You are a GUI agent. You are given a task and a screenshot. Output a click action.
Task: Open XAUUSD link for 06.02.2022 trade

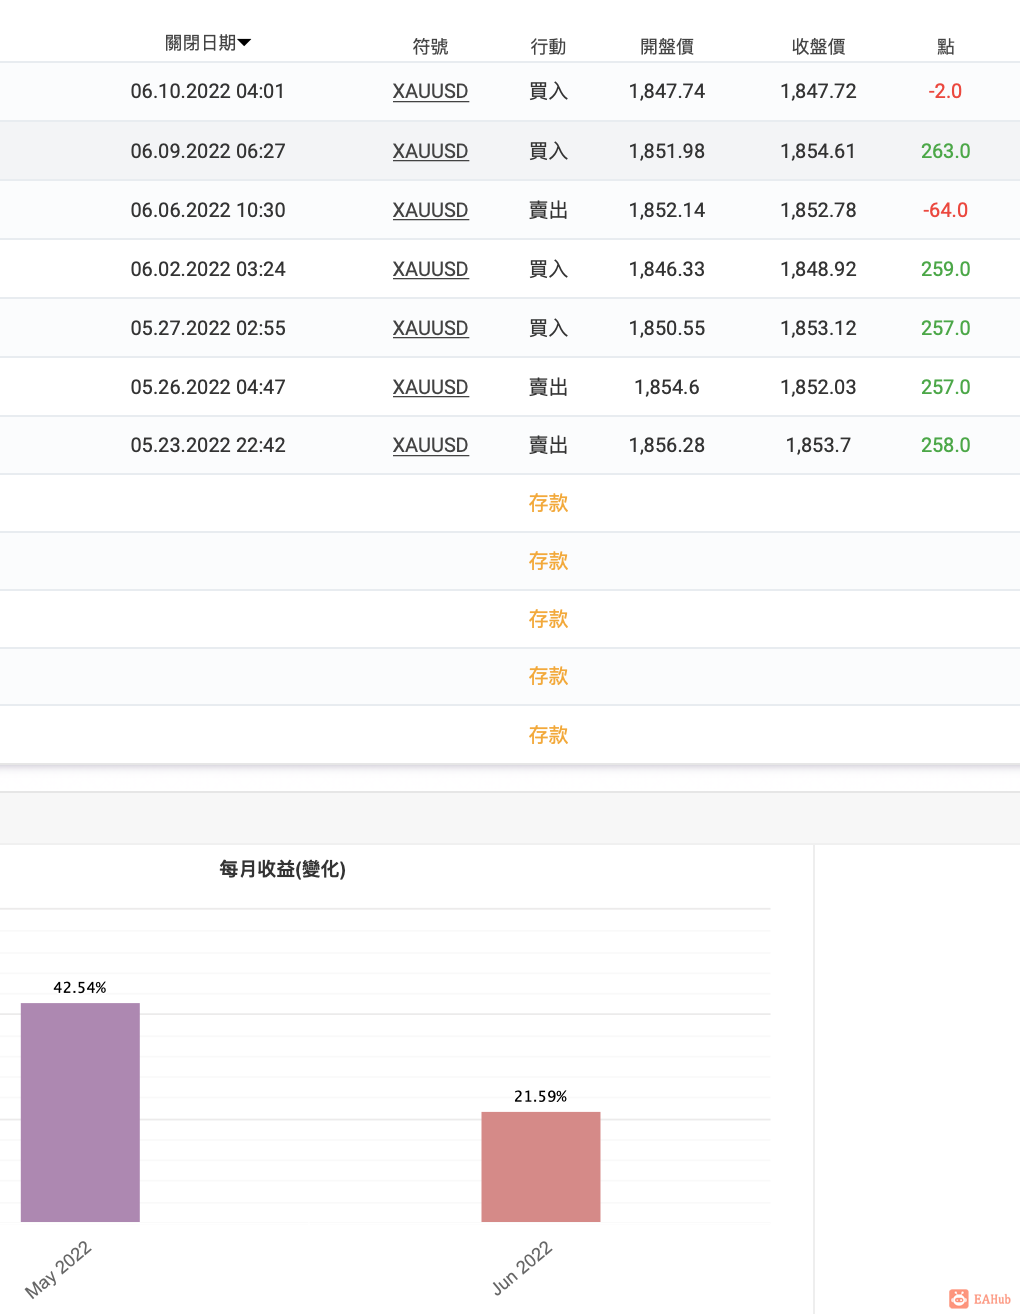430,269
